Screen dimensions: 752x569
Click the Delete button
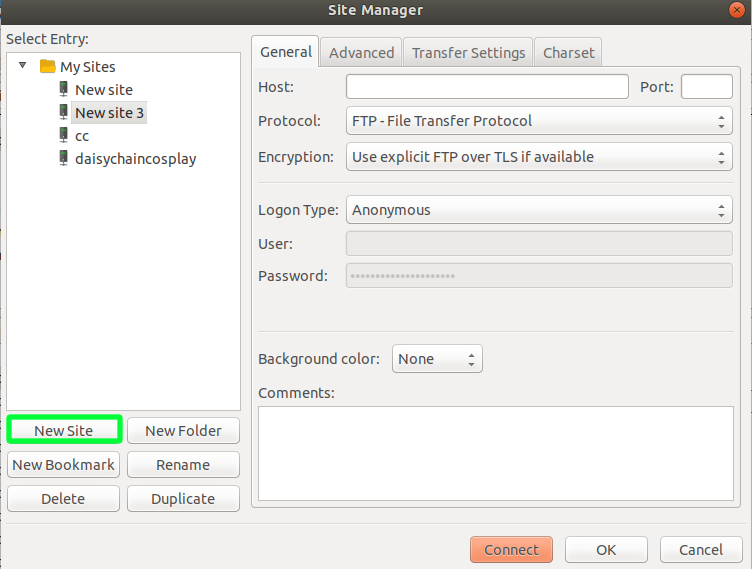(x=64, y=498)
